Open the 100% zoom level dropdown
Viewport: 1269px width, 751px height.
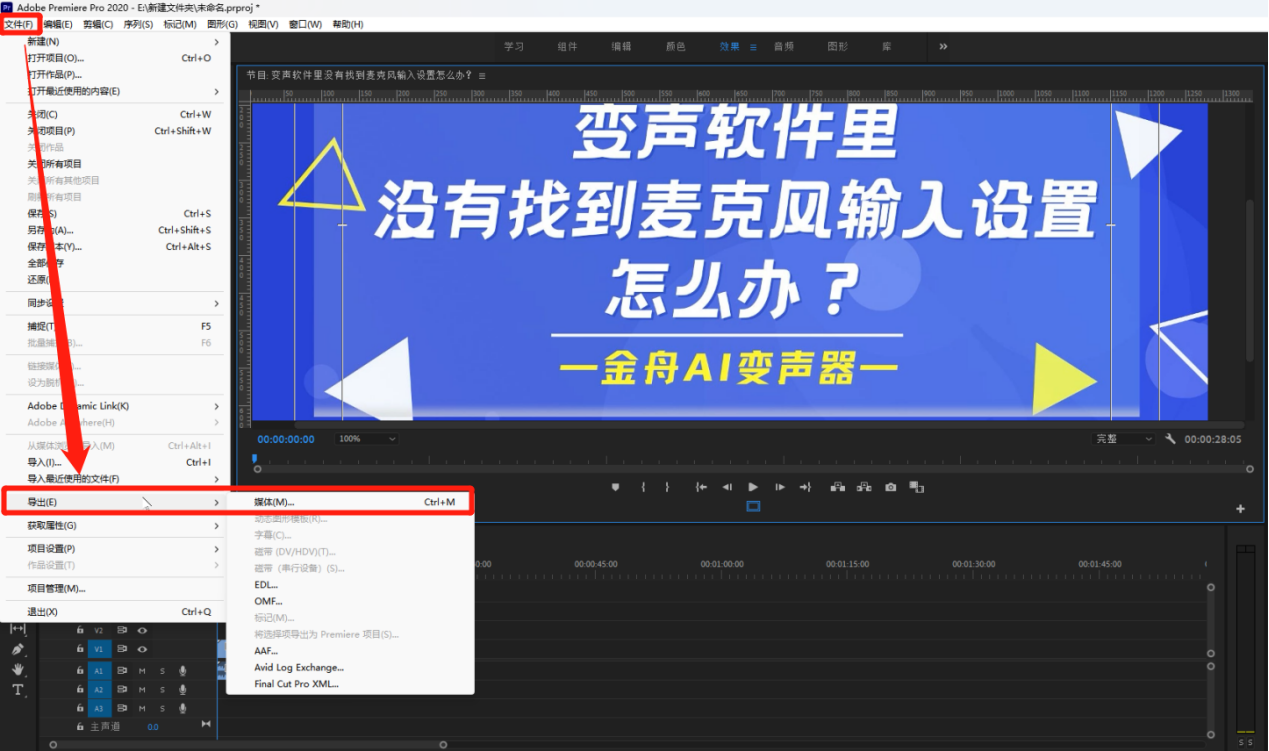pyautogui.click(x=367, y=439)
